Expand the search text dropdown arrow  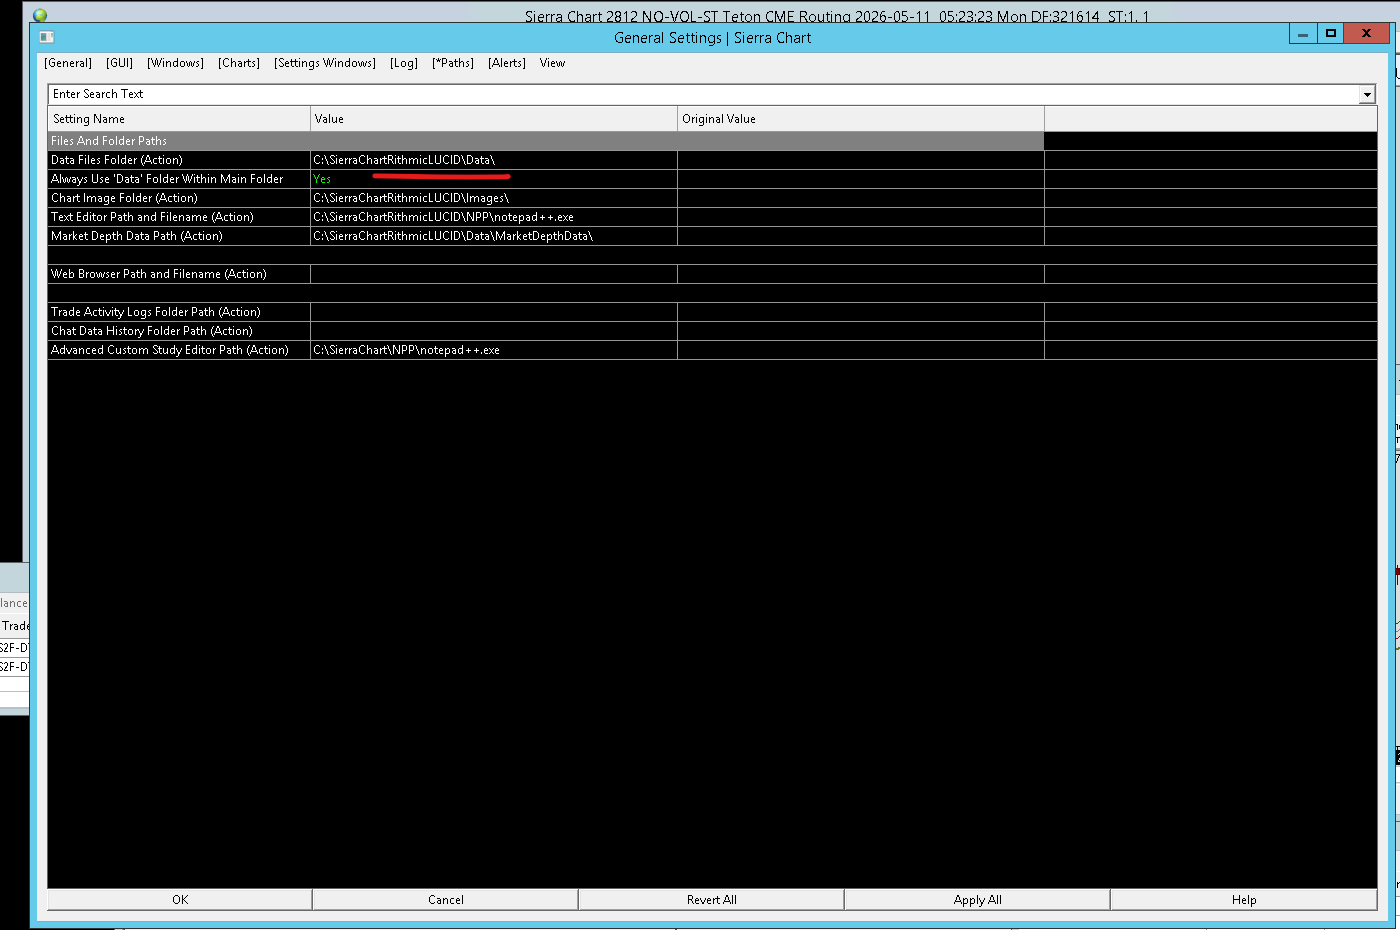click(1367, 94)
